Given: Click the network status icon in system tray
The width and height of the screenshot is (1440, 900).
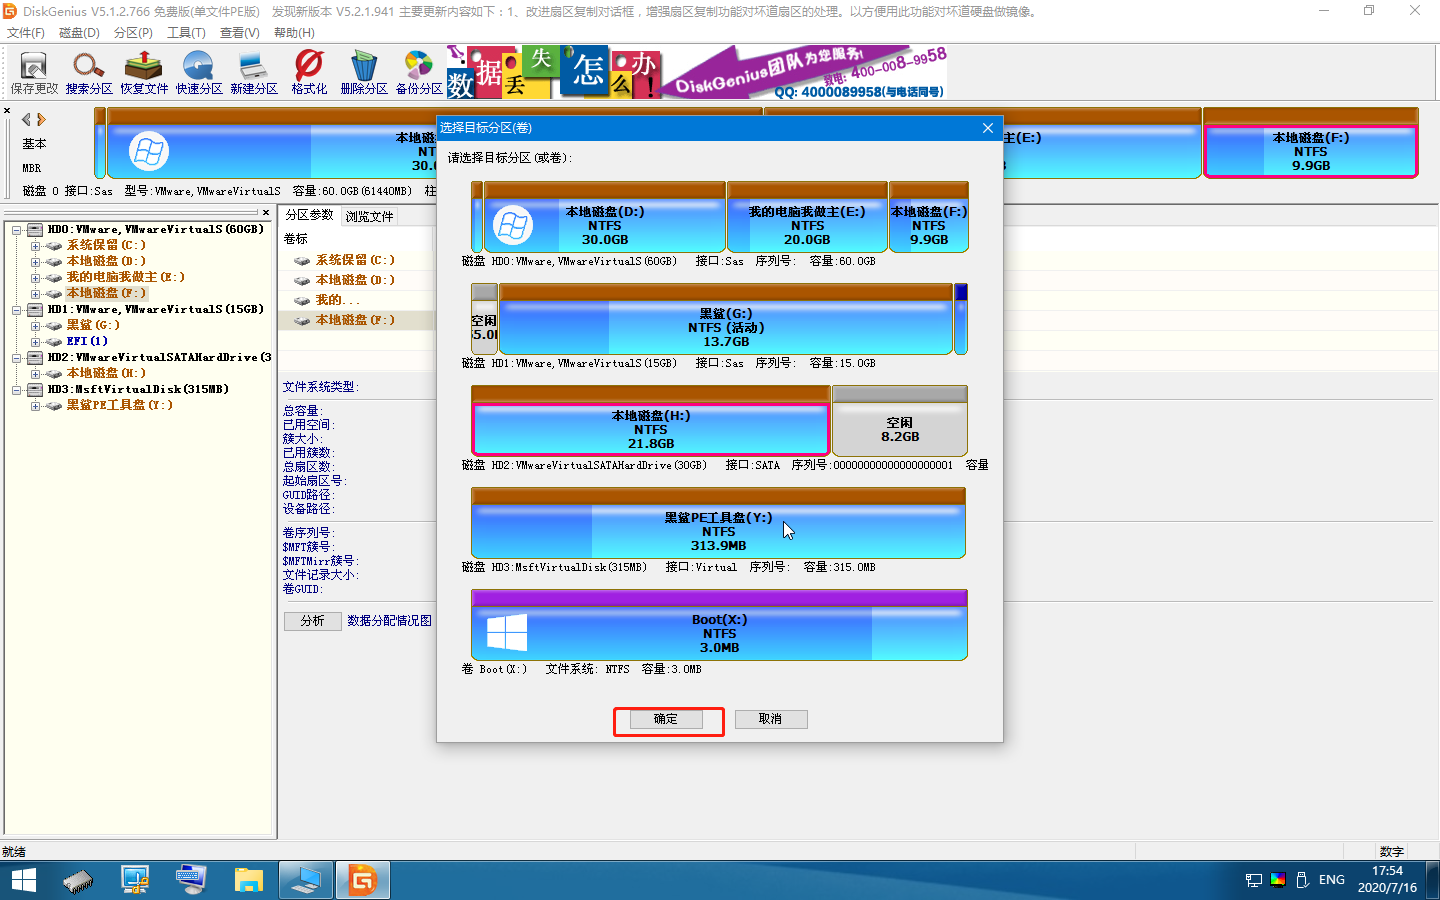Looking at the screenshot, I should coord(1254,880).
